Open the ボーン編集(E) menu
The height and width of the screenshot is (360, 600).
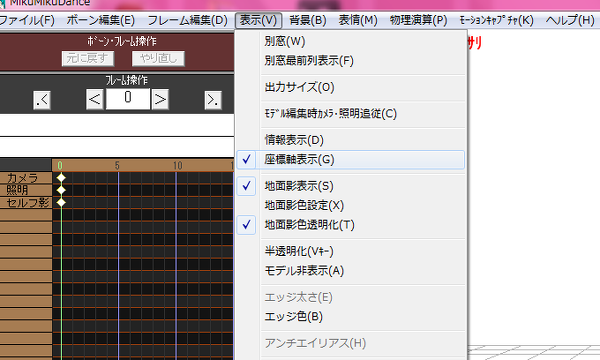point(101,20)
